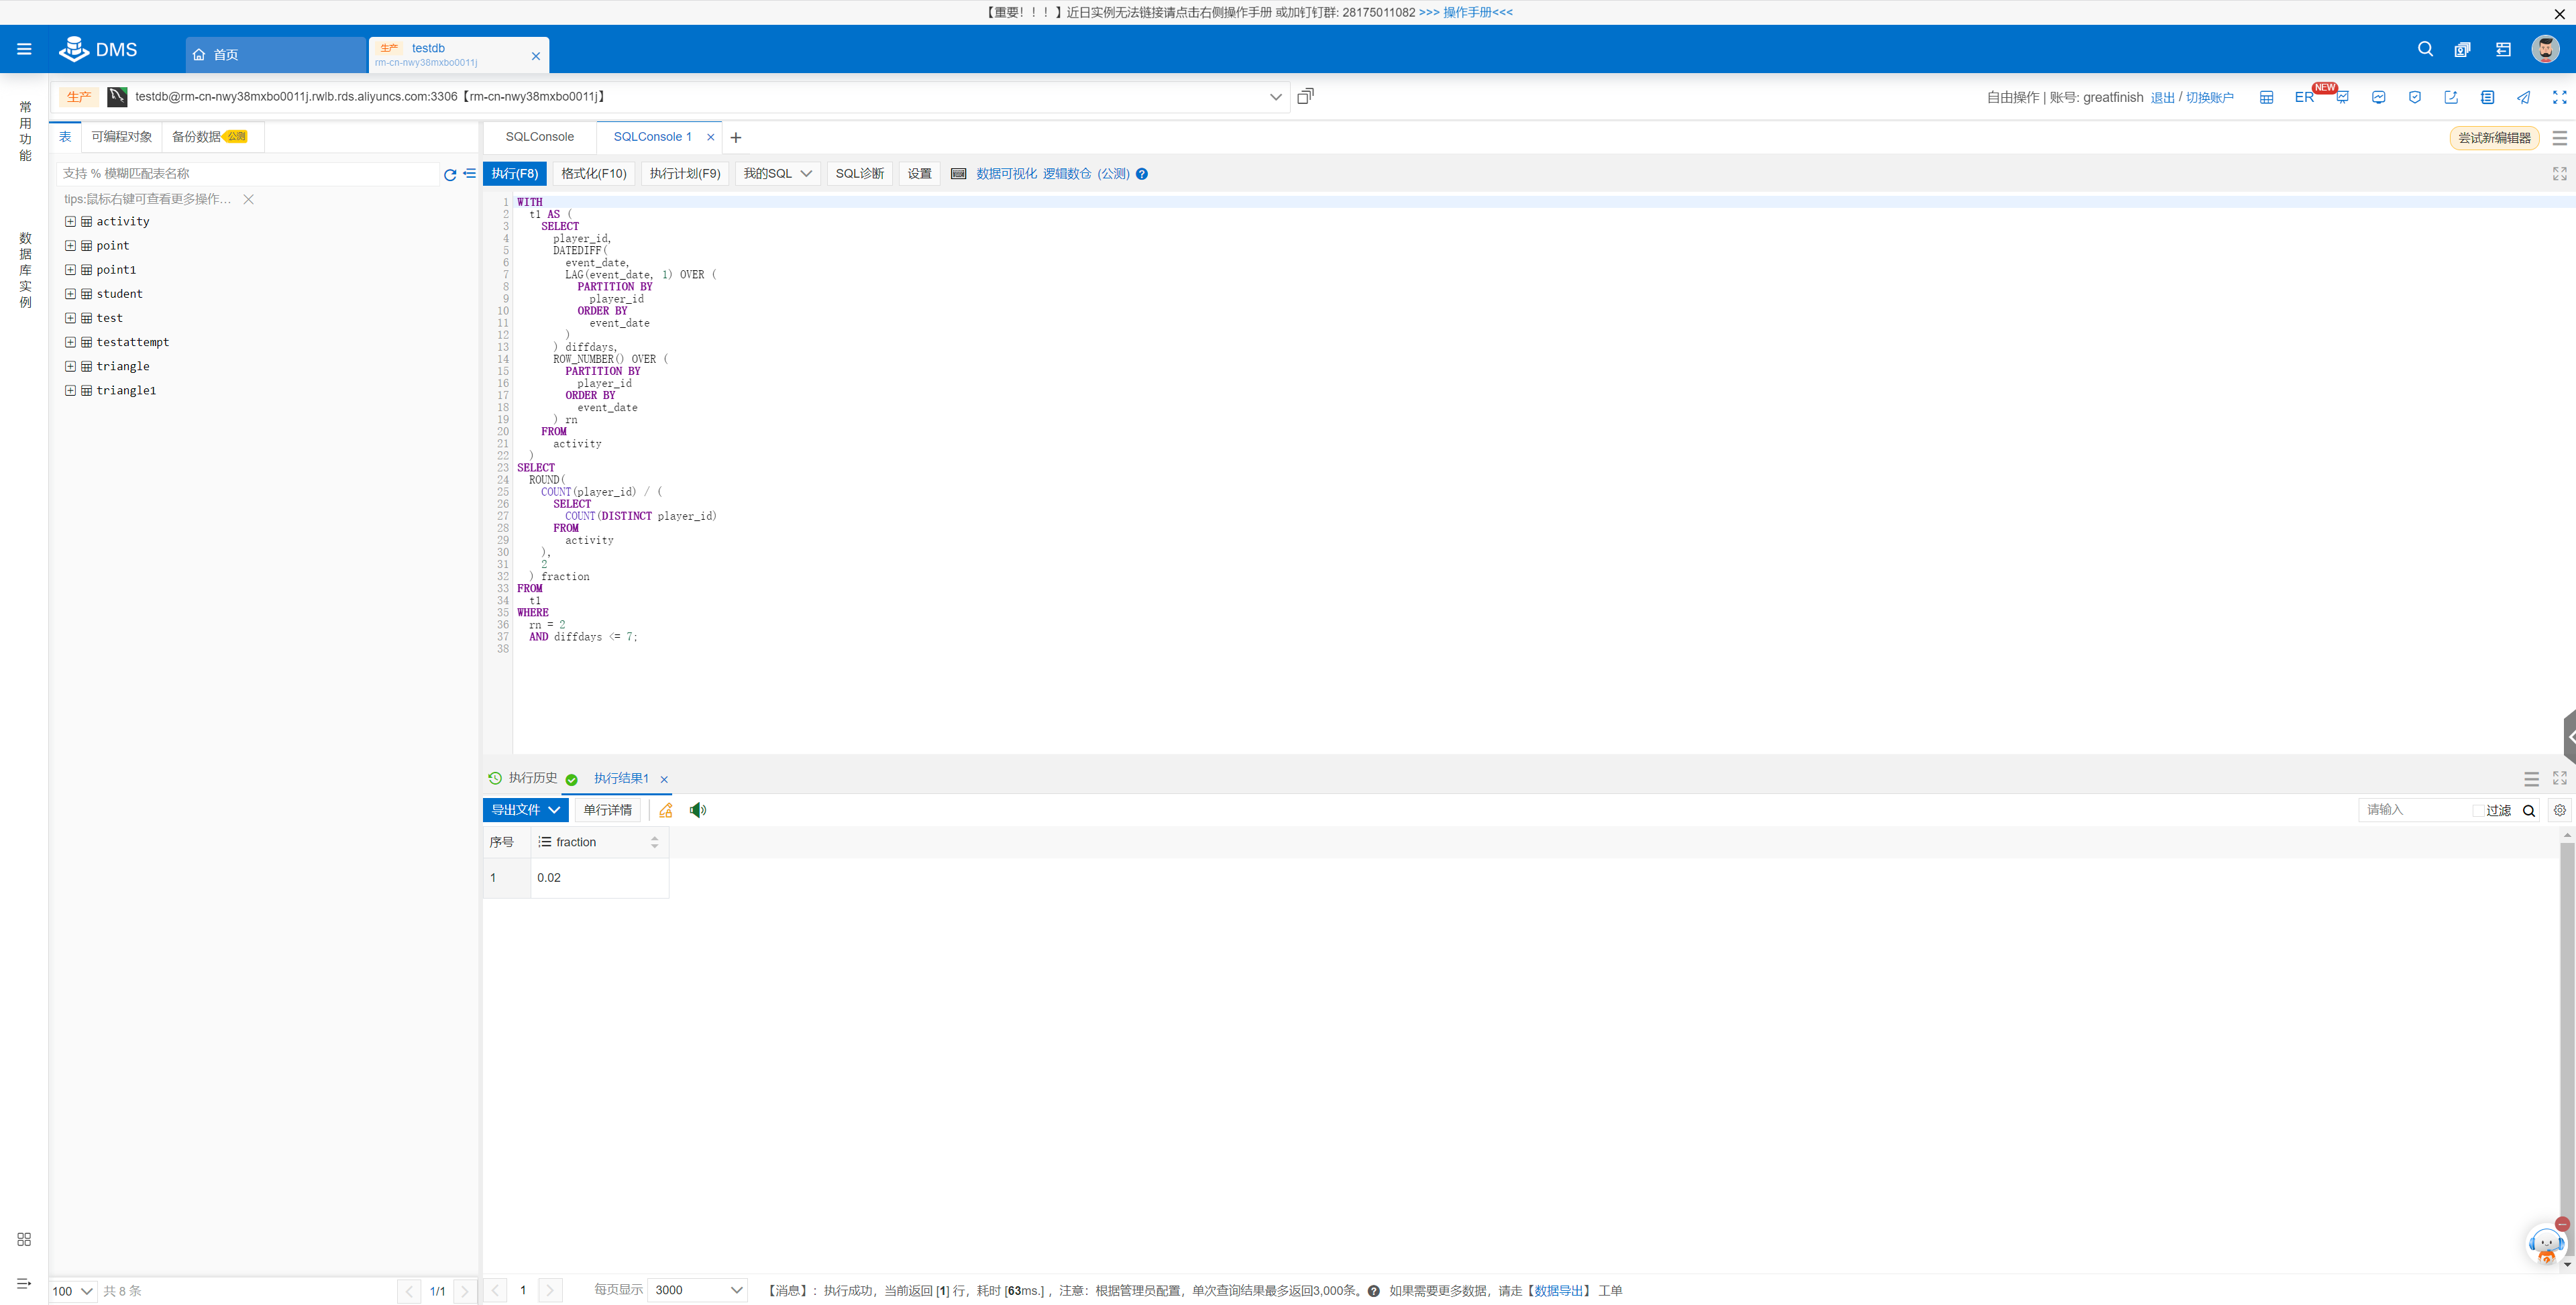The height and width of the screenshot is (1305, 2576).
Task: Switch to the SQLConsole tab
Action: 539,137
